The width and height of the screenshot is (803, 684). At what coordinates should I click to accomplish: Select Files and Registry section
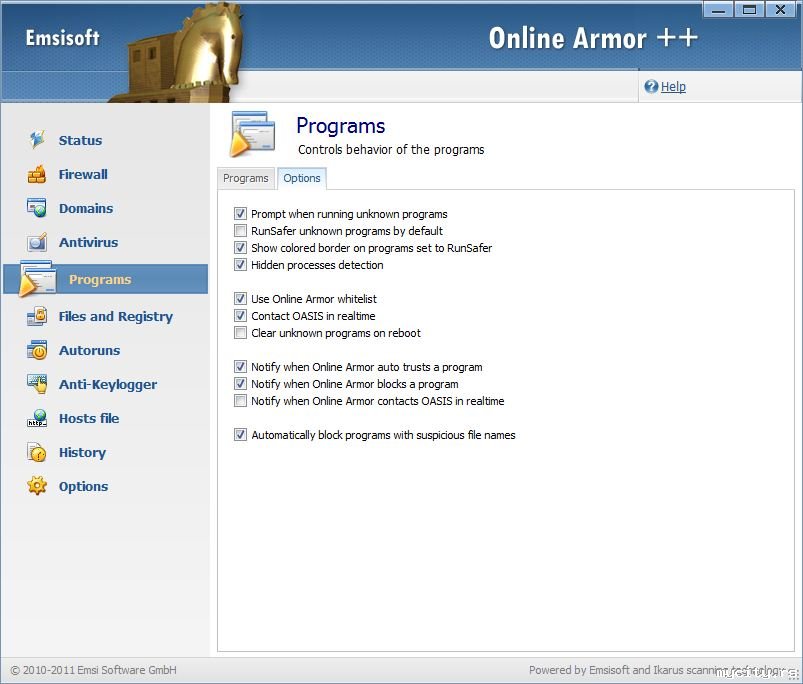(116, 317)
